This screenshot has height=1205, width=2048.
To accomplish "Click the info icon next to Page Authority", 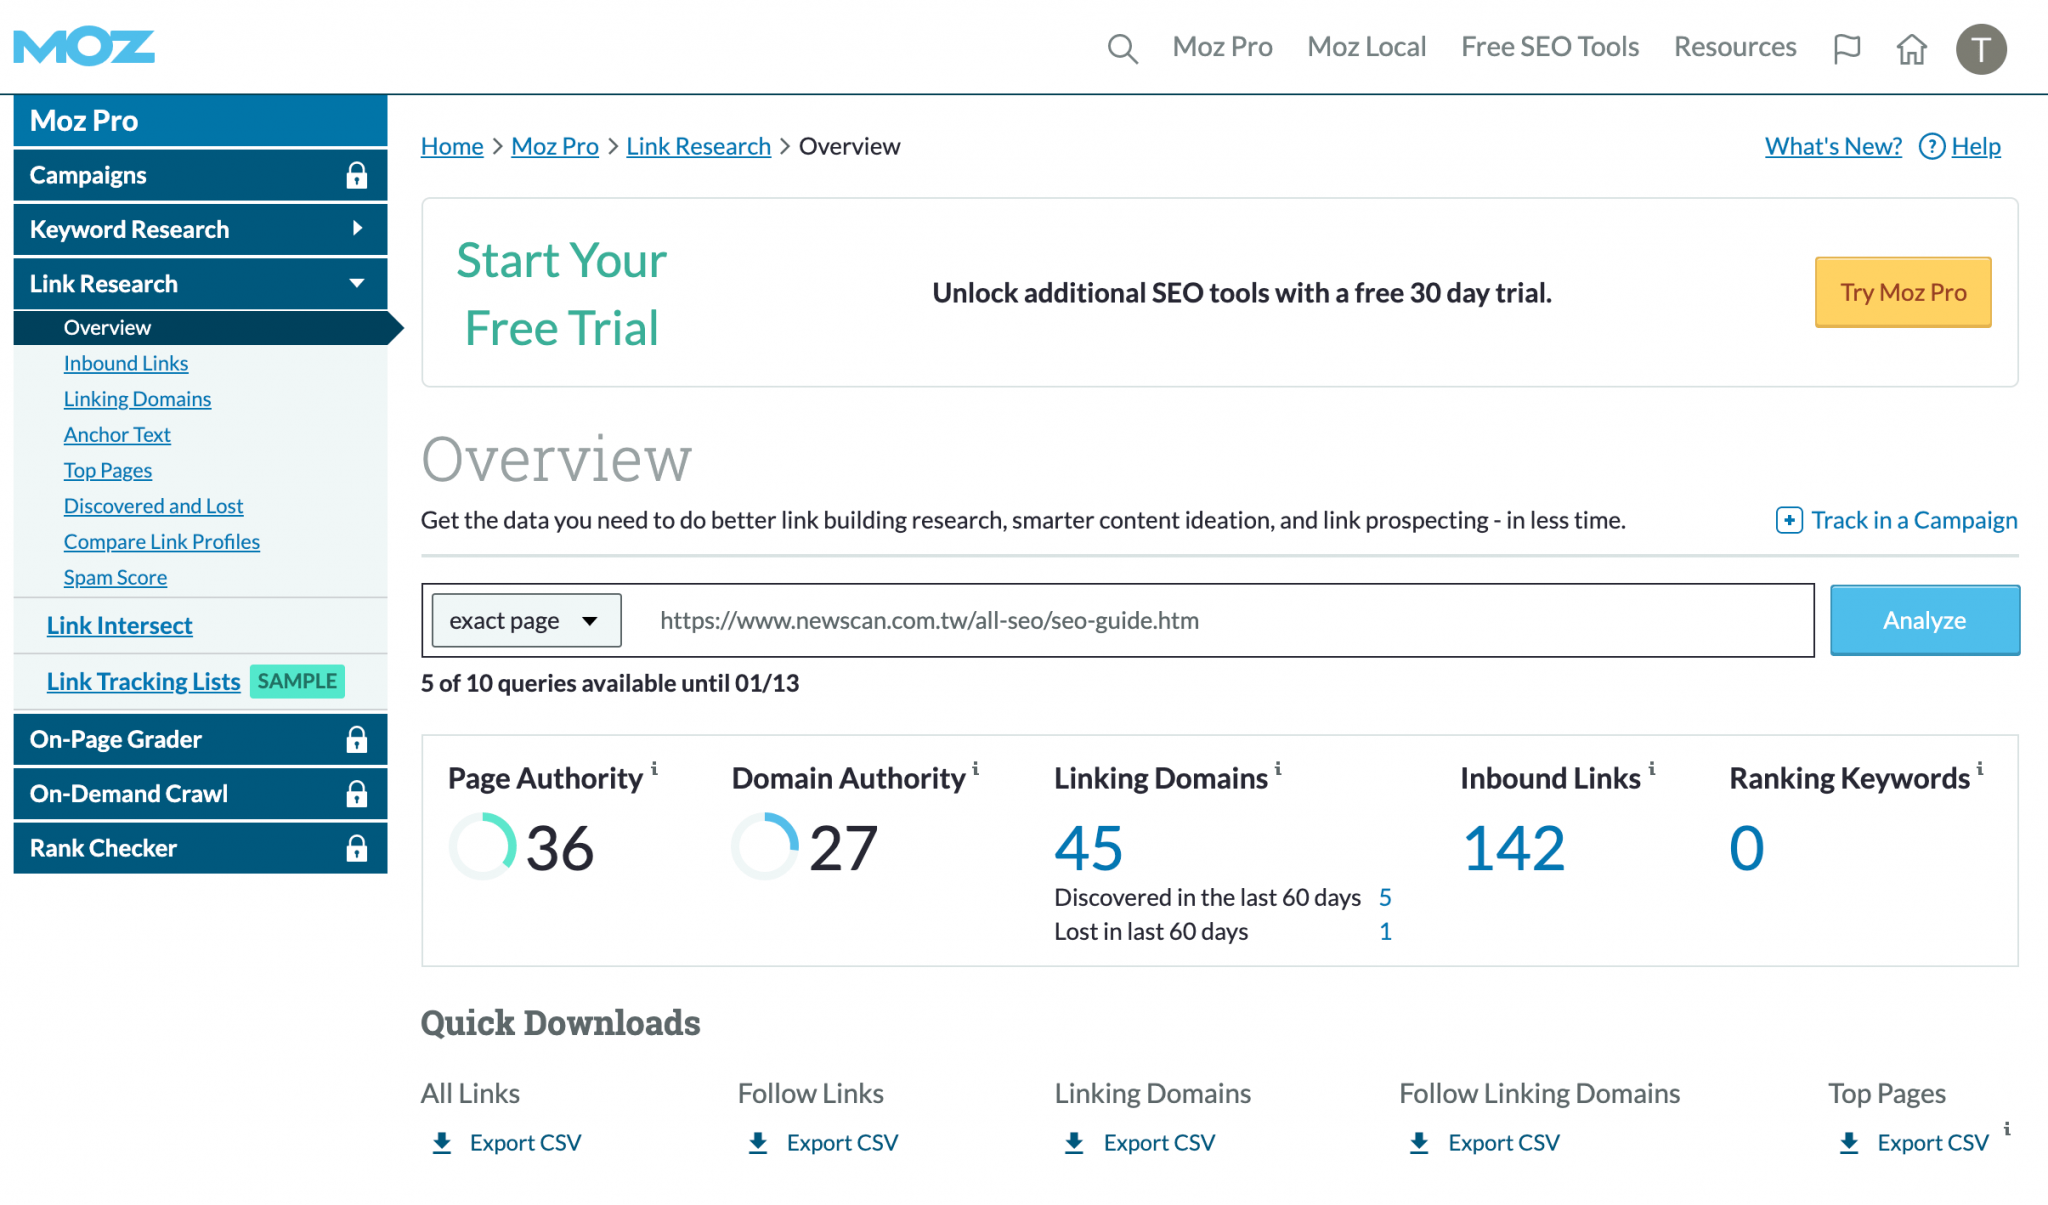I will coord(656,768).
